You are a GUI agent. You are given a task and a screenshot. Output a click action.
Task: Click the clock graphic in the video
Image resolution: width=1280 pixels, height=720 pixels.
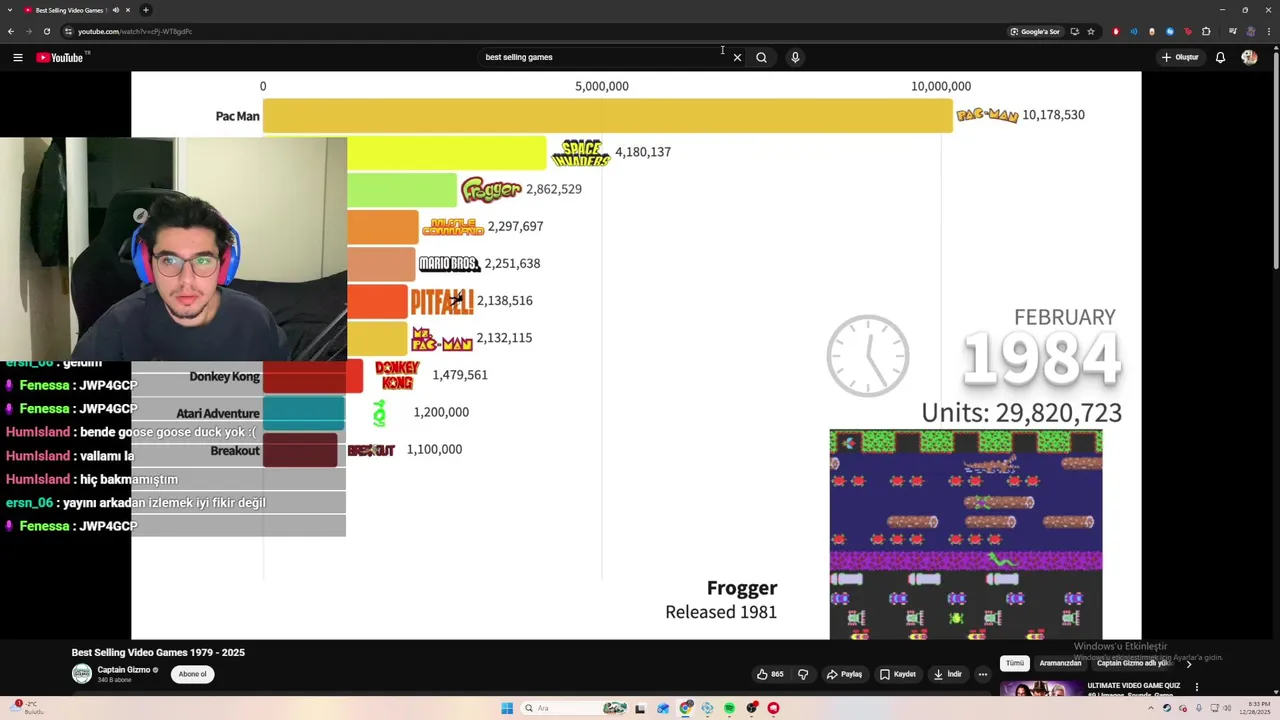[x=868, y=356]
